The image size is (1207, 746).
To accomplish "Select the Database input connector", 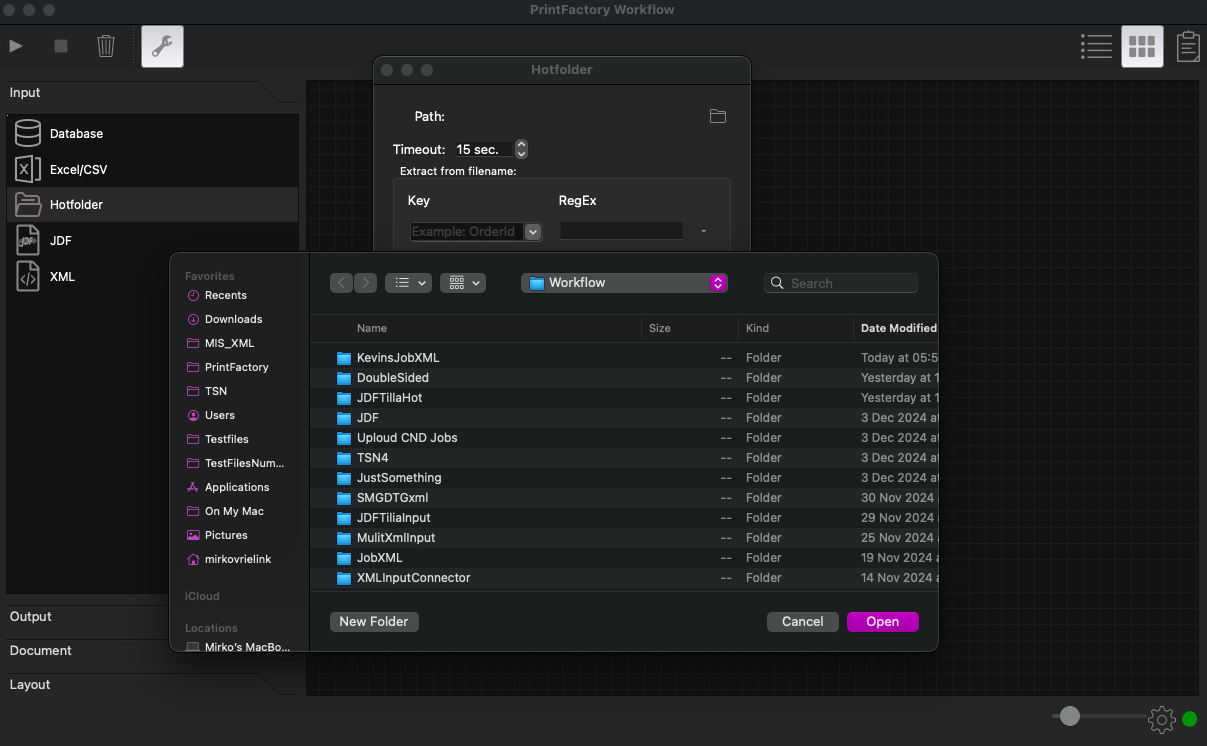I will (x=153, y=133).
